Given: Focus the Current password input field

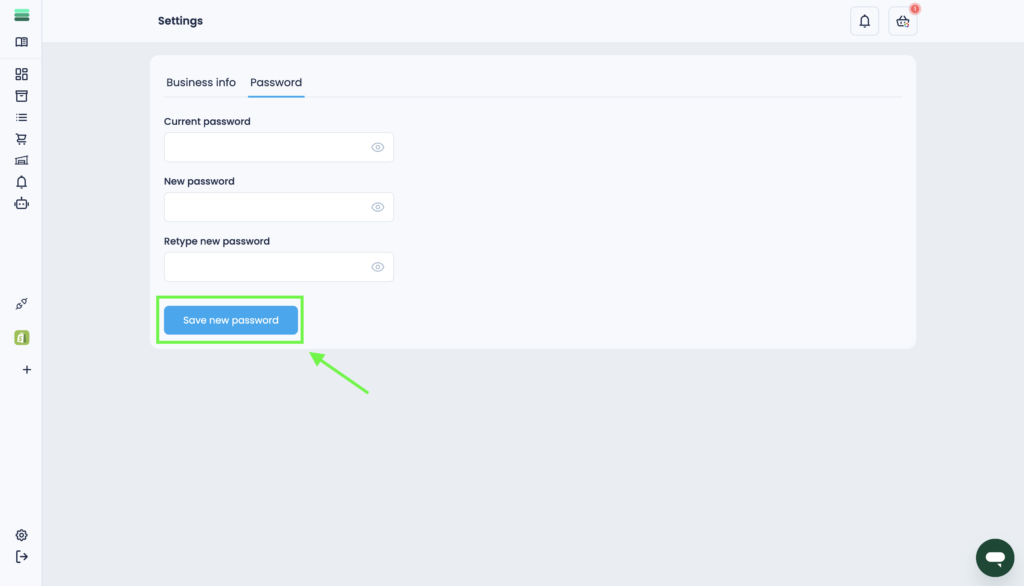Looking at the screenshot, I should coord(265,147).
